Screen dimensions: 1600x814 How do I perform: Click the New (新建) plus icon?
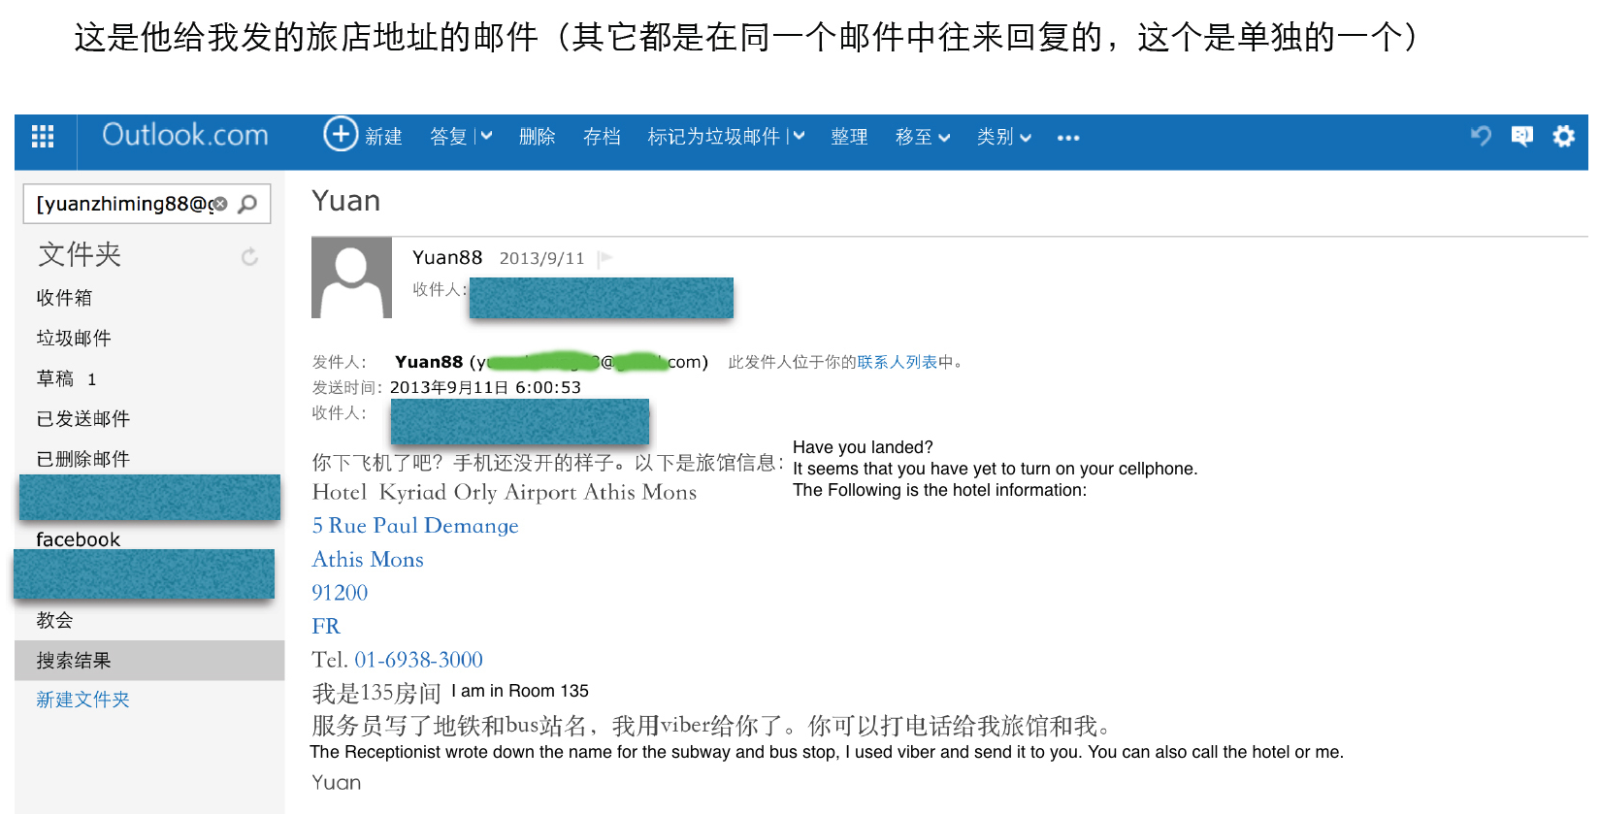340,134
